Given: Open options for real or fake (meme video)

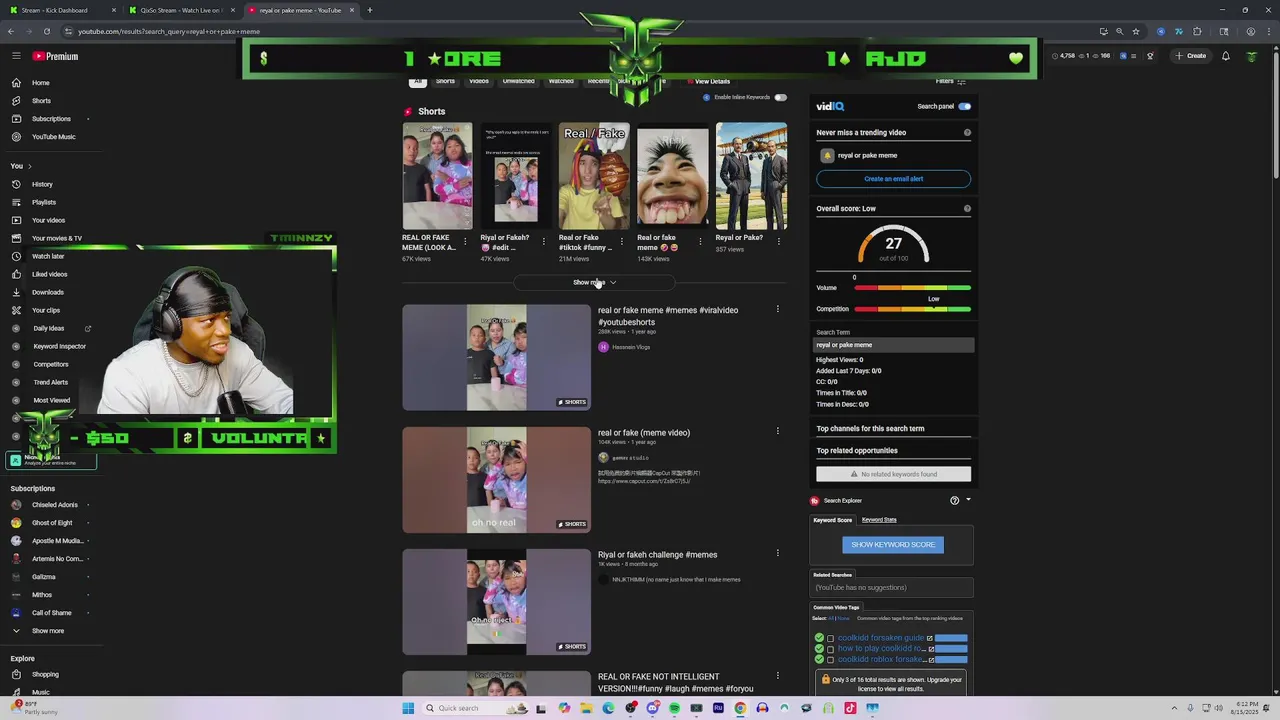Looking at the screenshot, I should pos(777,431).
